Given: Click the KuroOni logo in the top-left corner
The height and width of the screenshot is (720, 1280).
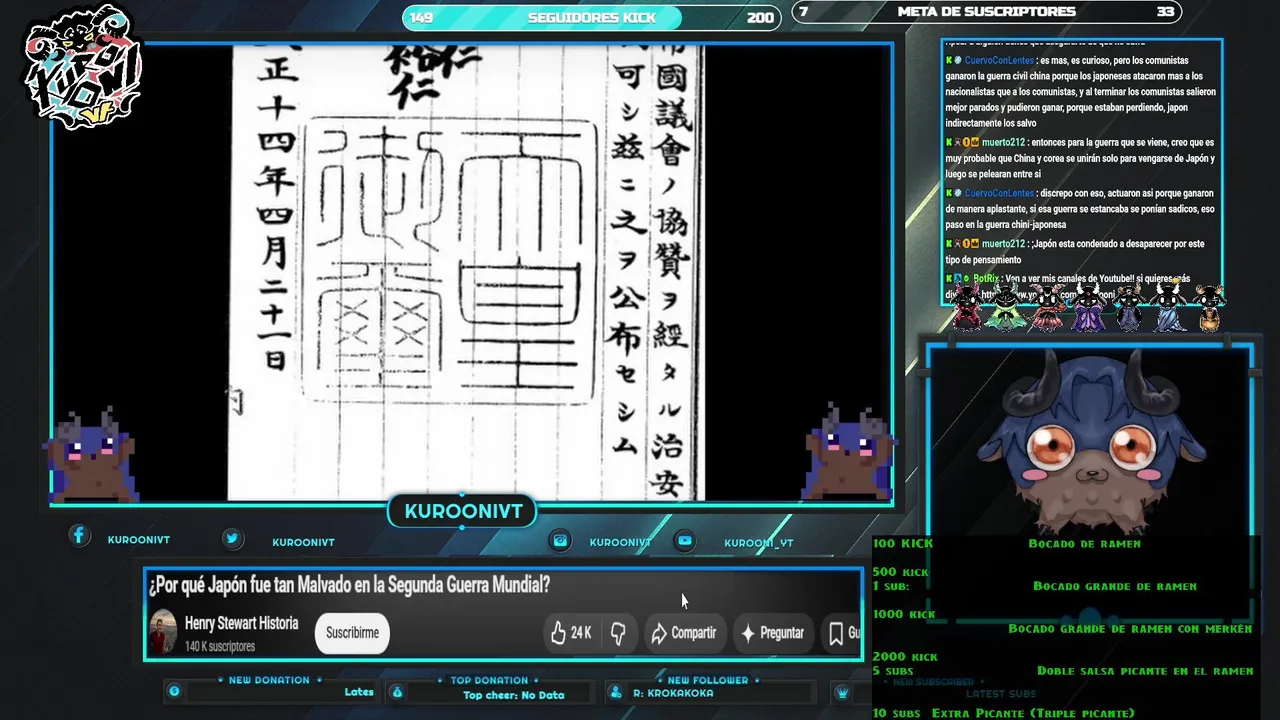Looking at the screenshot, I should click(x=82, y=67).
